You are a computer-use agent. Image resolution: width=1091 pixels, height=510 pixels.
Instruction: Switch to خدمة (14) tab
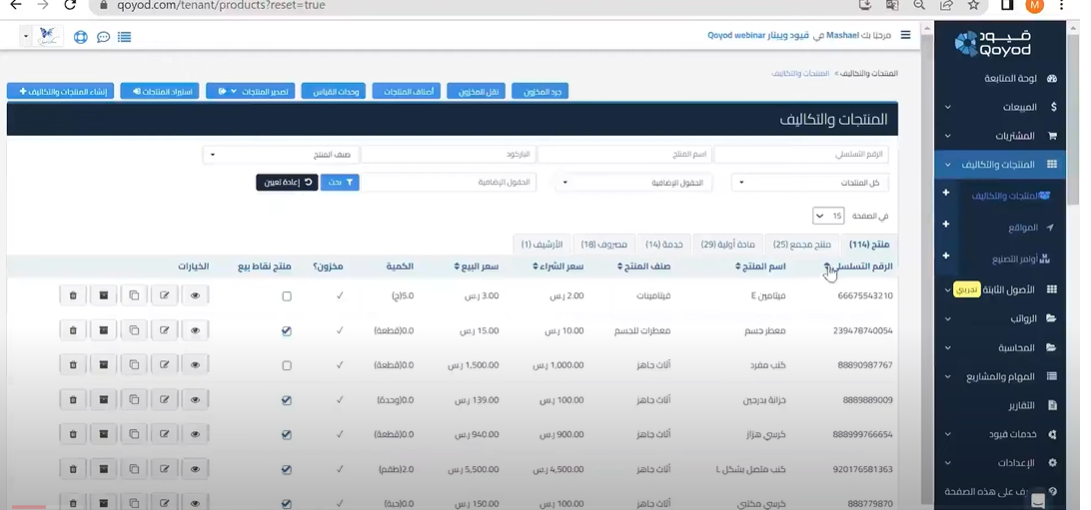pyautogui.click(x=664, y=244)
